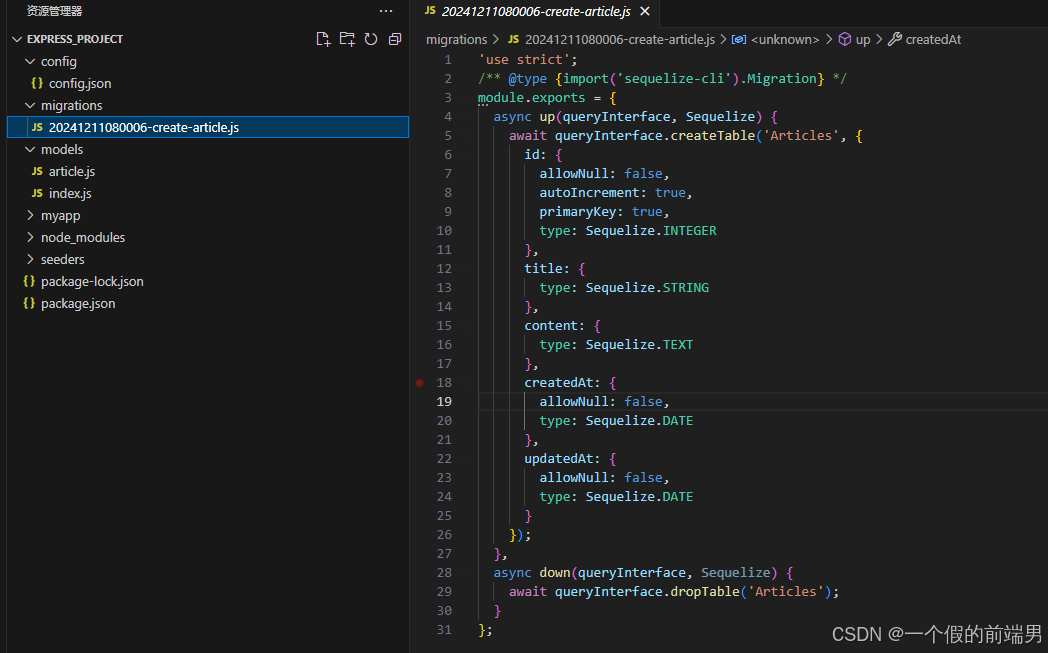
Task: Close the 20241211080006-create-article.js editor tab
Action: tap(645, 11)
